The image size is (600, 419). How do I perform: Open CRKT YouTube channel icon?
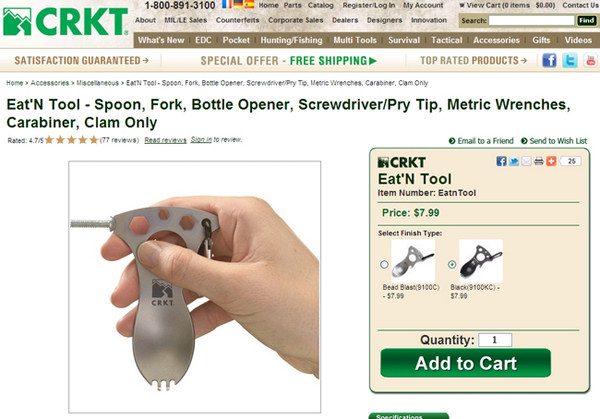point(591,60)
